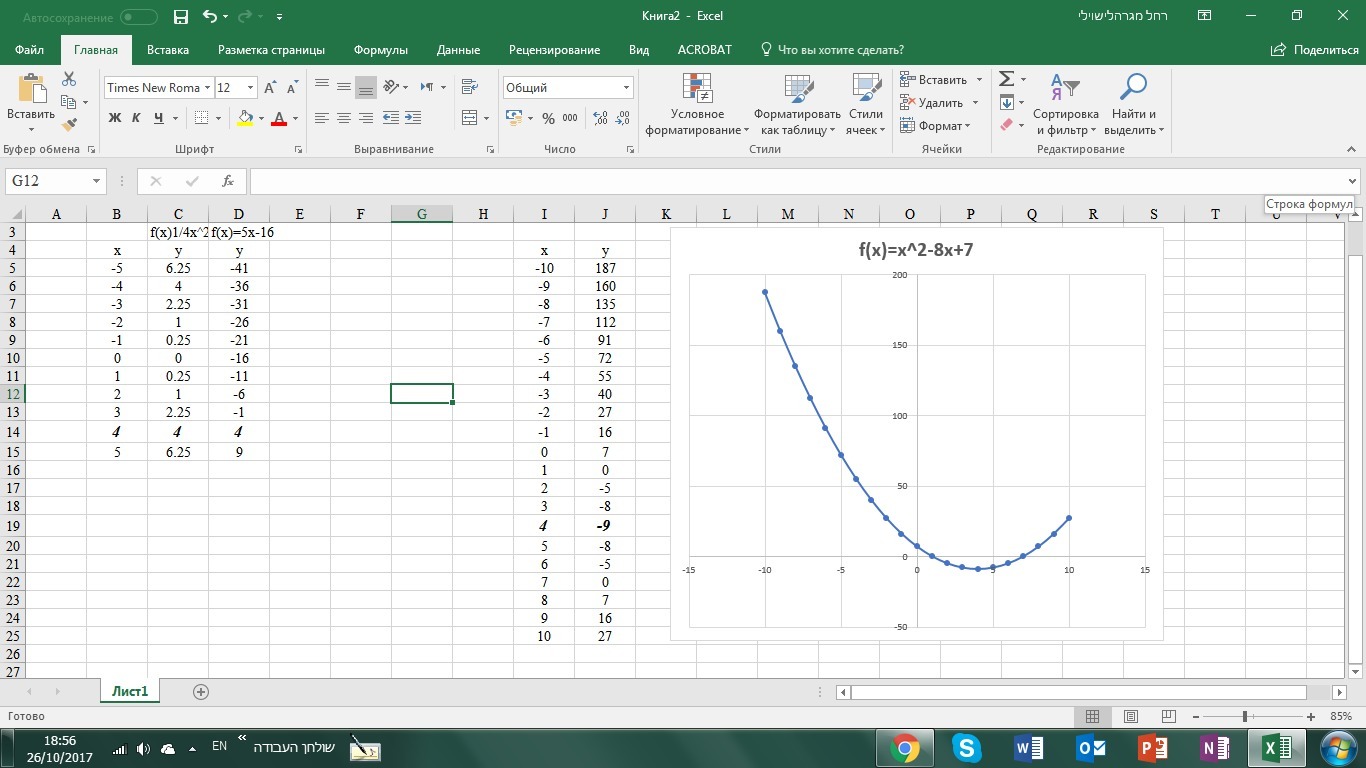Screen dimensions: 1366x768
Task: Click the AutoSum sigma icon
Action: click(1006, 79)
